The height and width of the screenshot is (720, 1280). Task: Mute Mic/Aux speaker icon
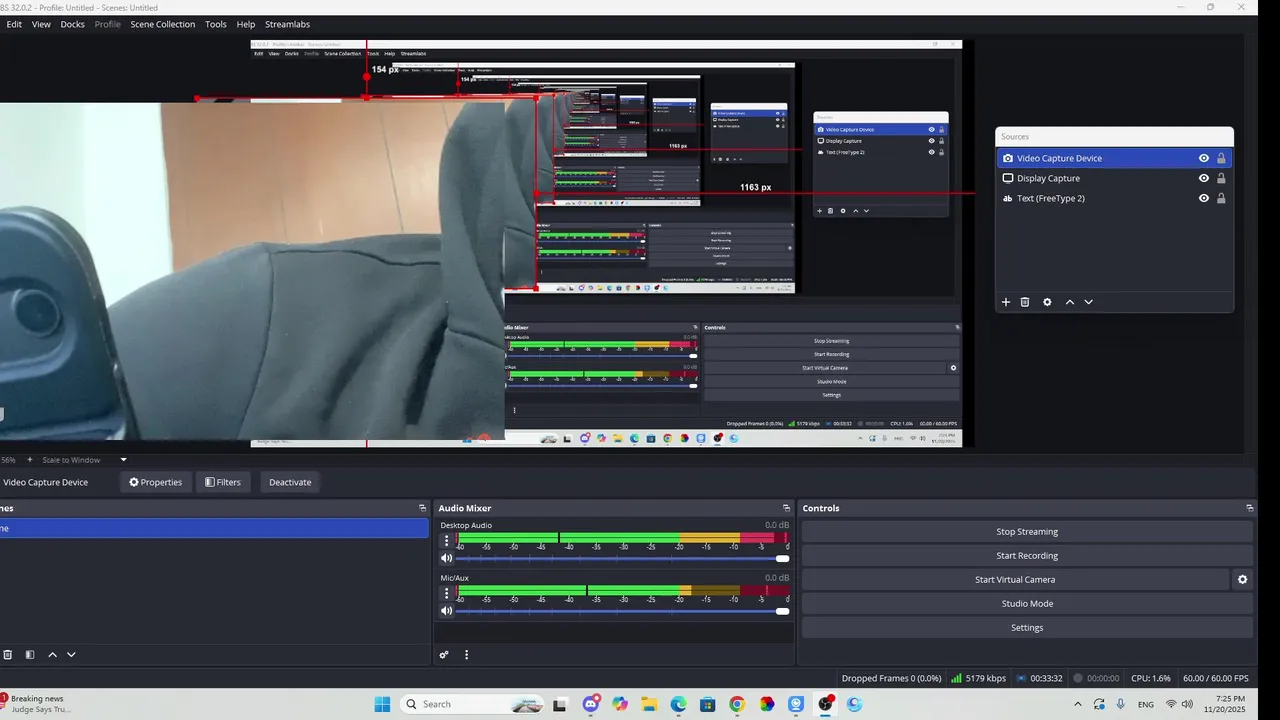coord(447,611)
